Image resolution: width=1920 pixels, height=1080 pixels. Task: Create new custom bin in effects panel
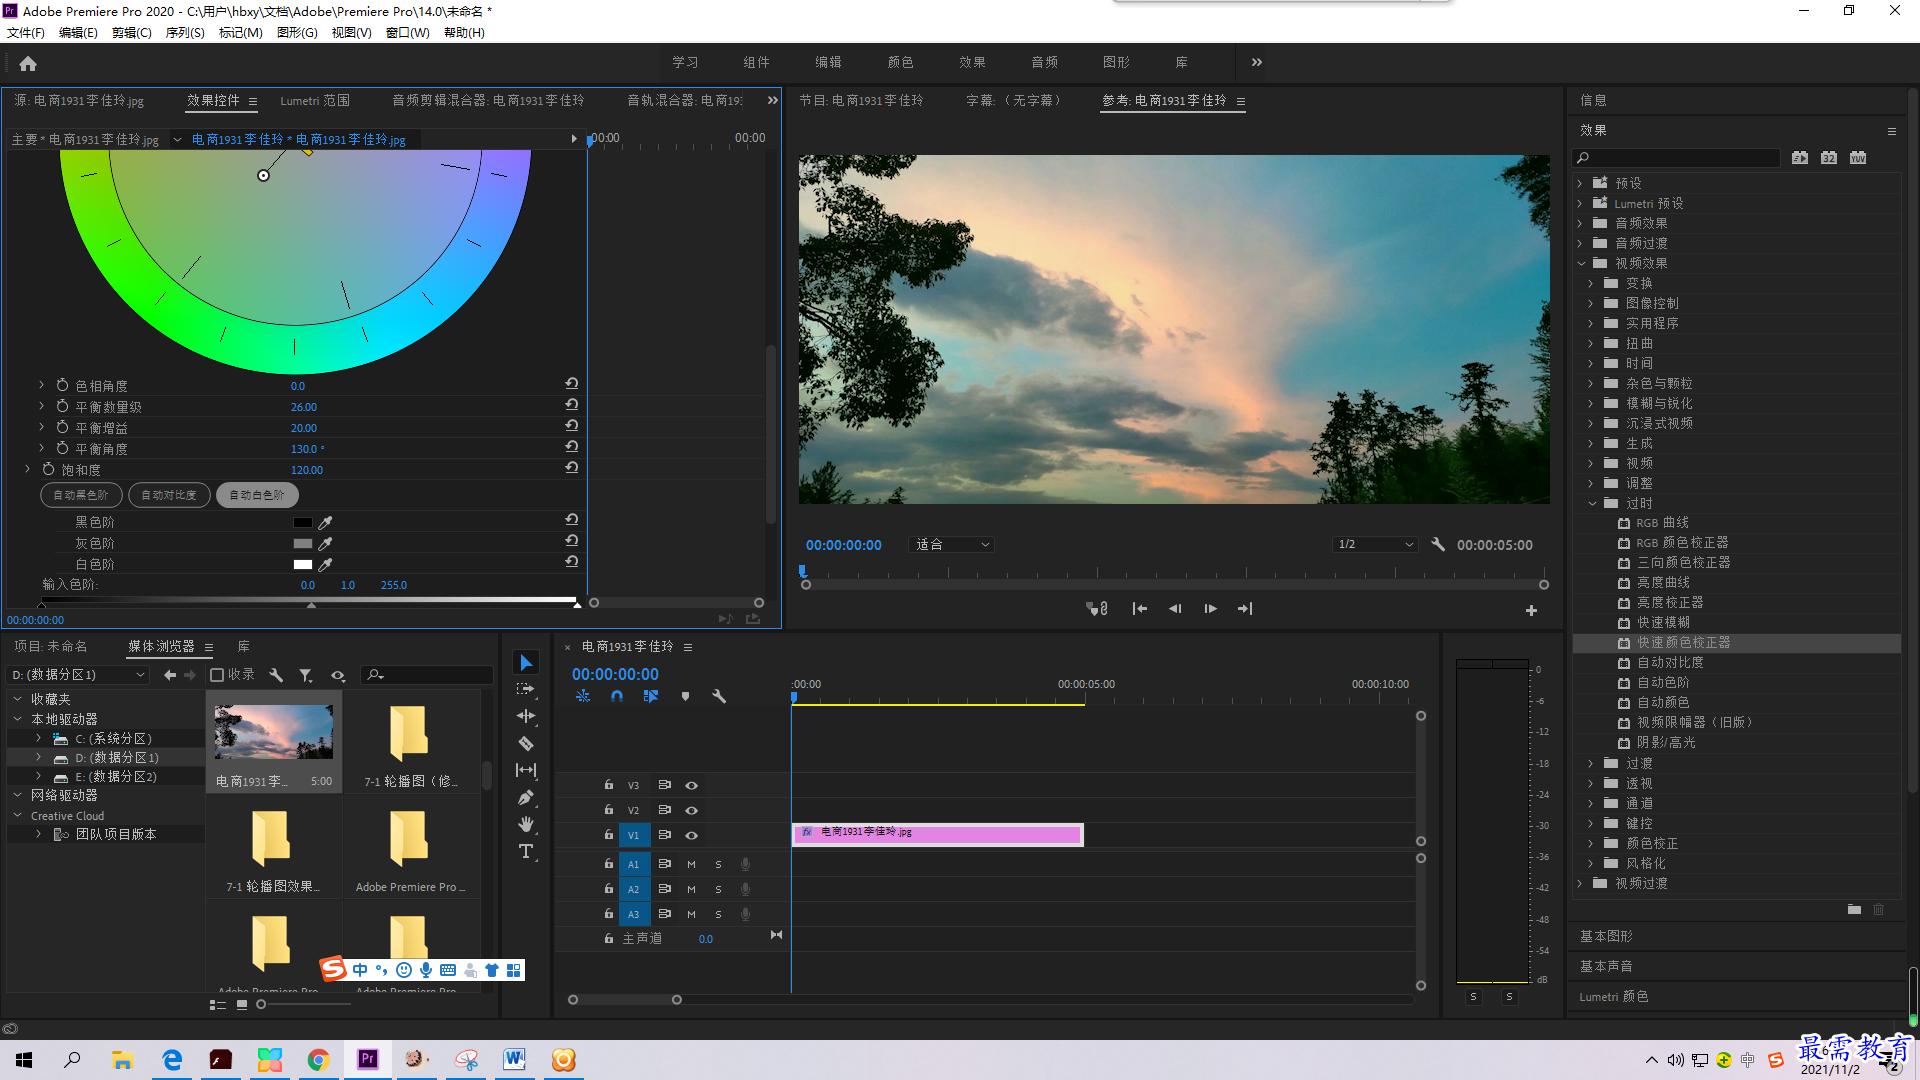(1854, 909)
